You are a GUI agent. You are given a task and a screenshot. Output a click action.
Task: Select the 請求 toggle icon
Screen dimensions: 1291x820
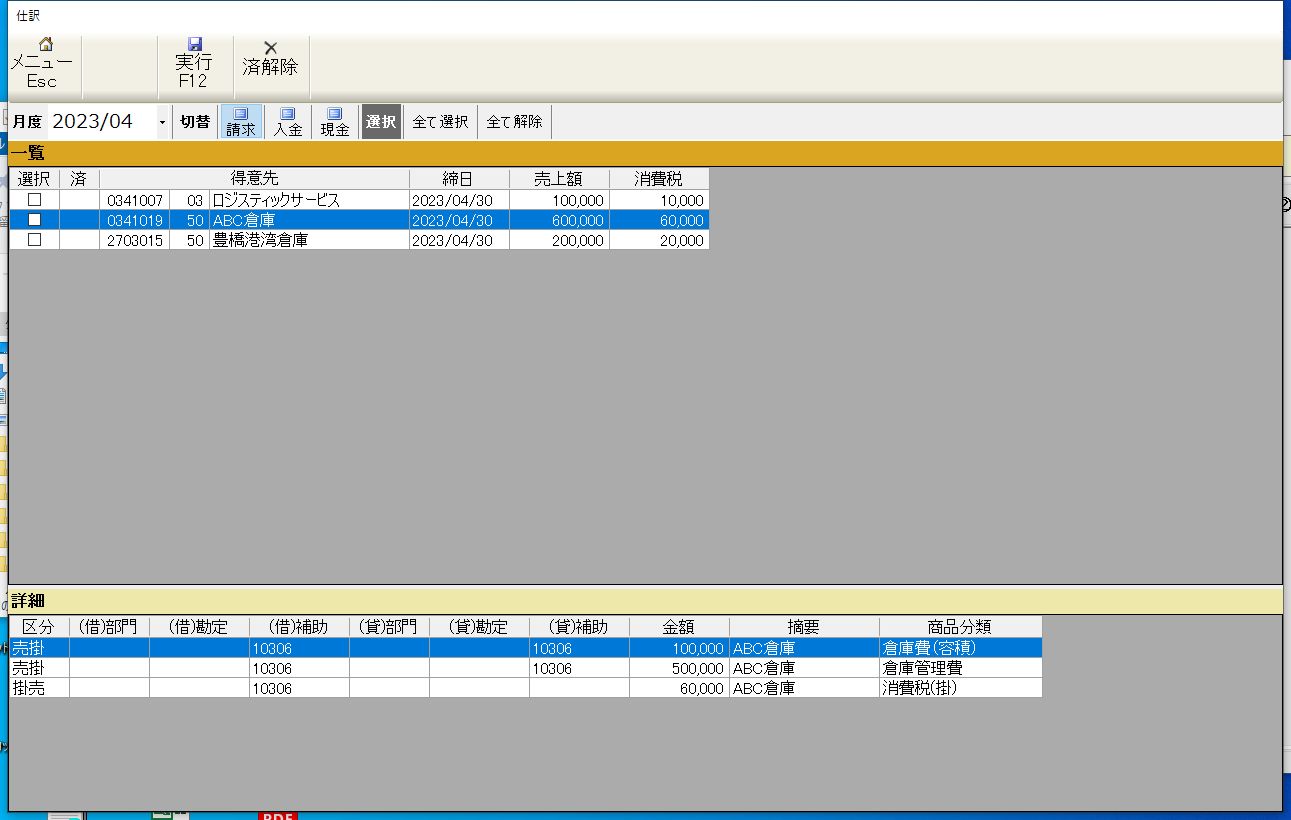click(241, 114)
